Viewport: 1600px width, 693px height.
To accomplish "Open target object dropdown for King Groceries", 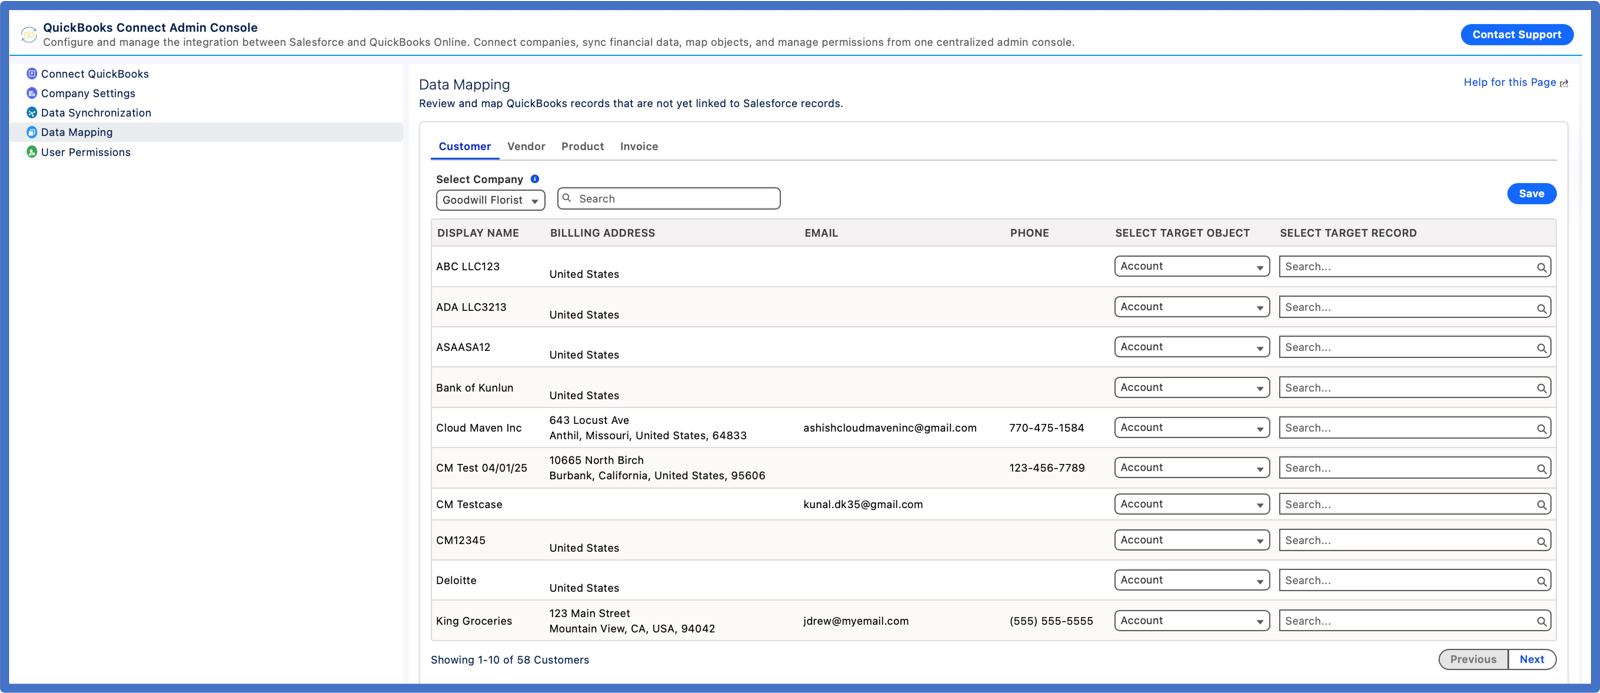I will pos(1192,620).
